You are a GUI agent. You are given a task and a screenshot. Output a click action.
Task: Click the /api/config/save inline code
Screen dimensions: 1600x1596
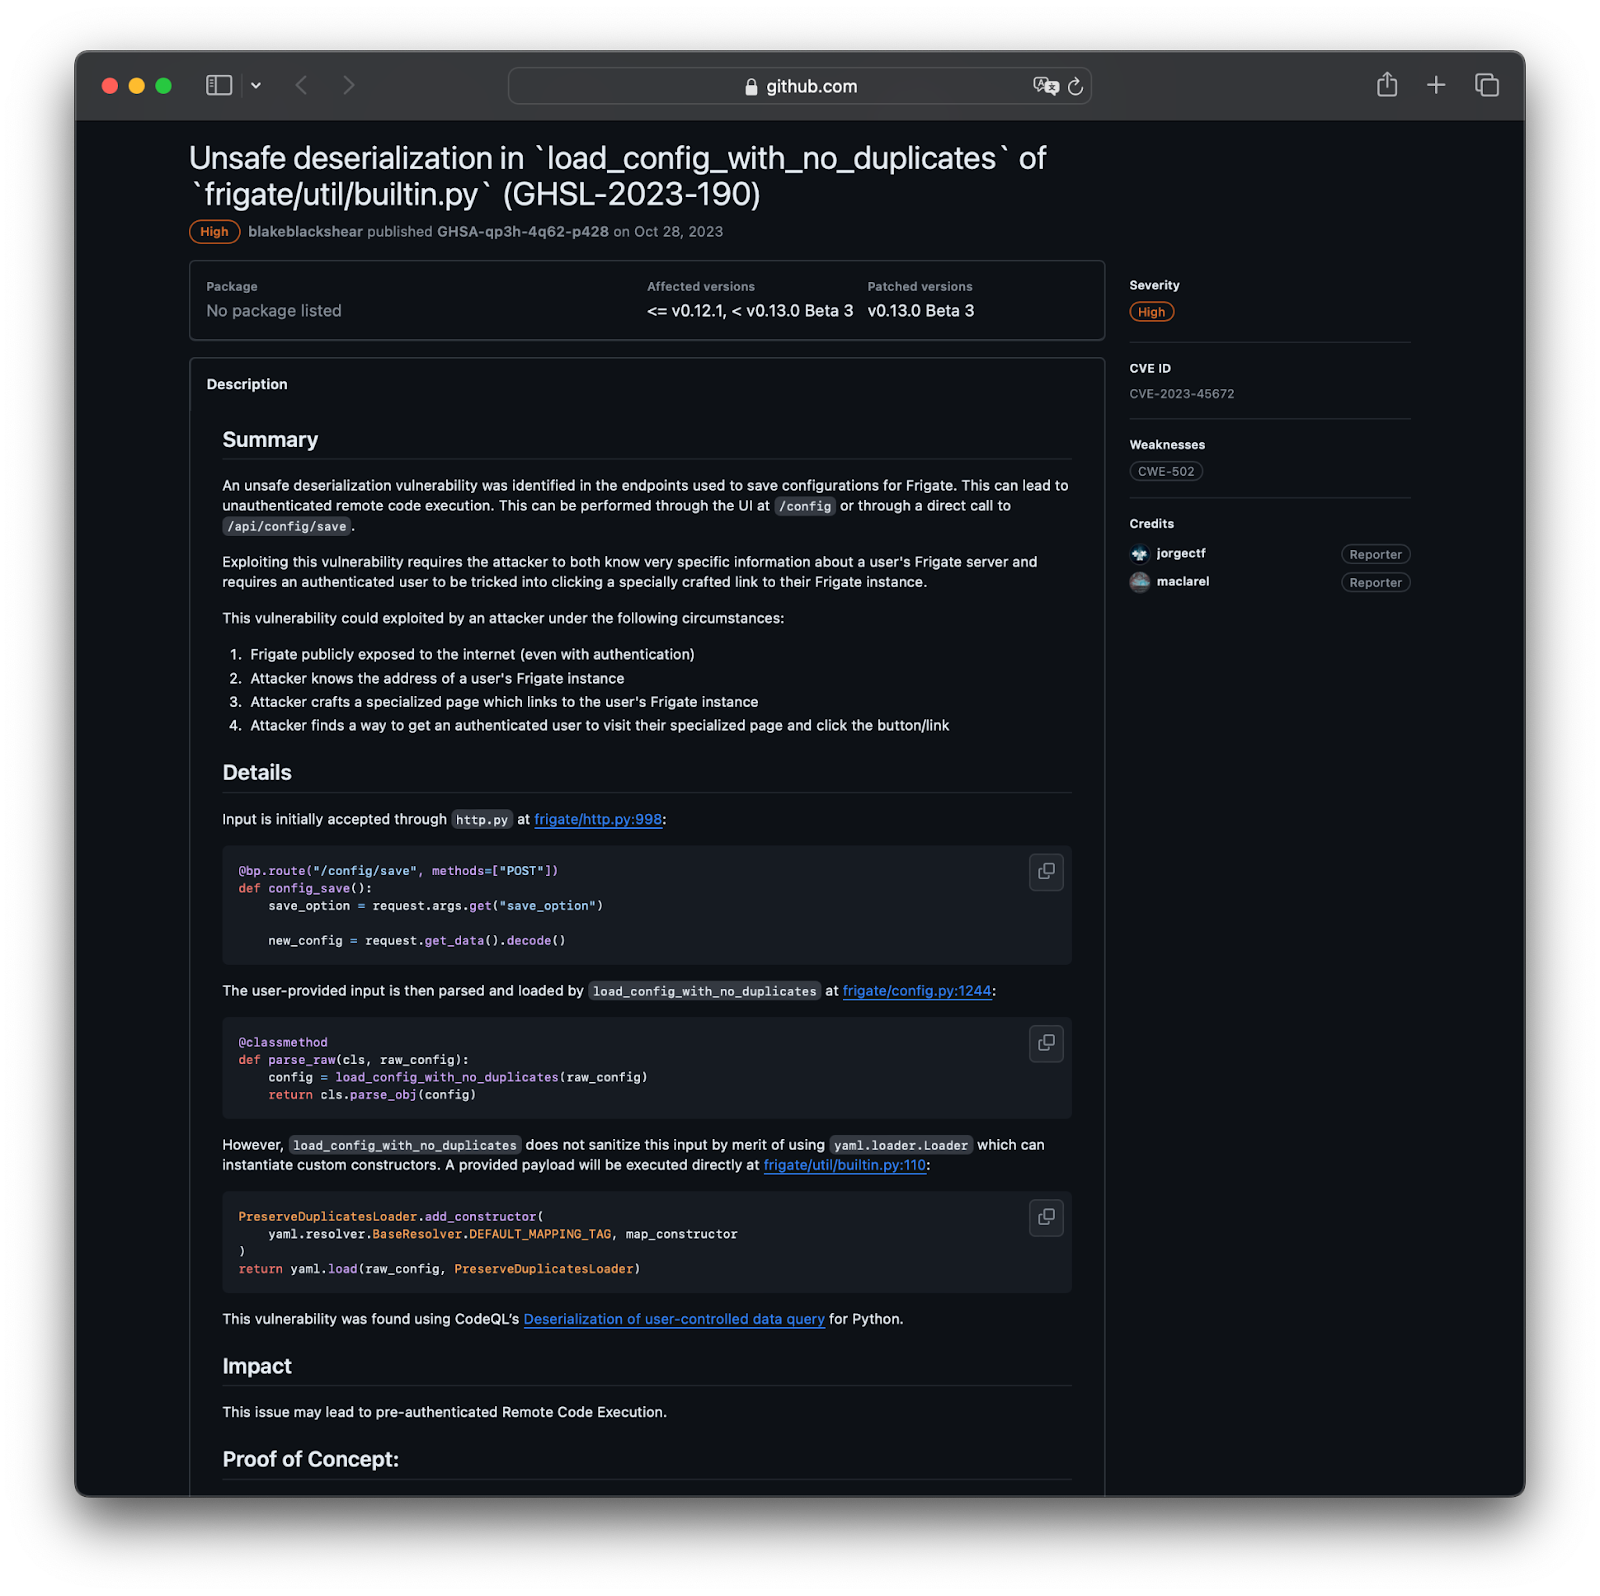click(x=287, y=527)
